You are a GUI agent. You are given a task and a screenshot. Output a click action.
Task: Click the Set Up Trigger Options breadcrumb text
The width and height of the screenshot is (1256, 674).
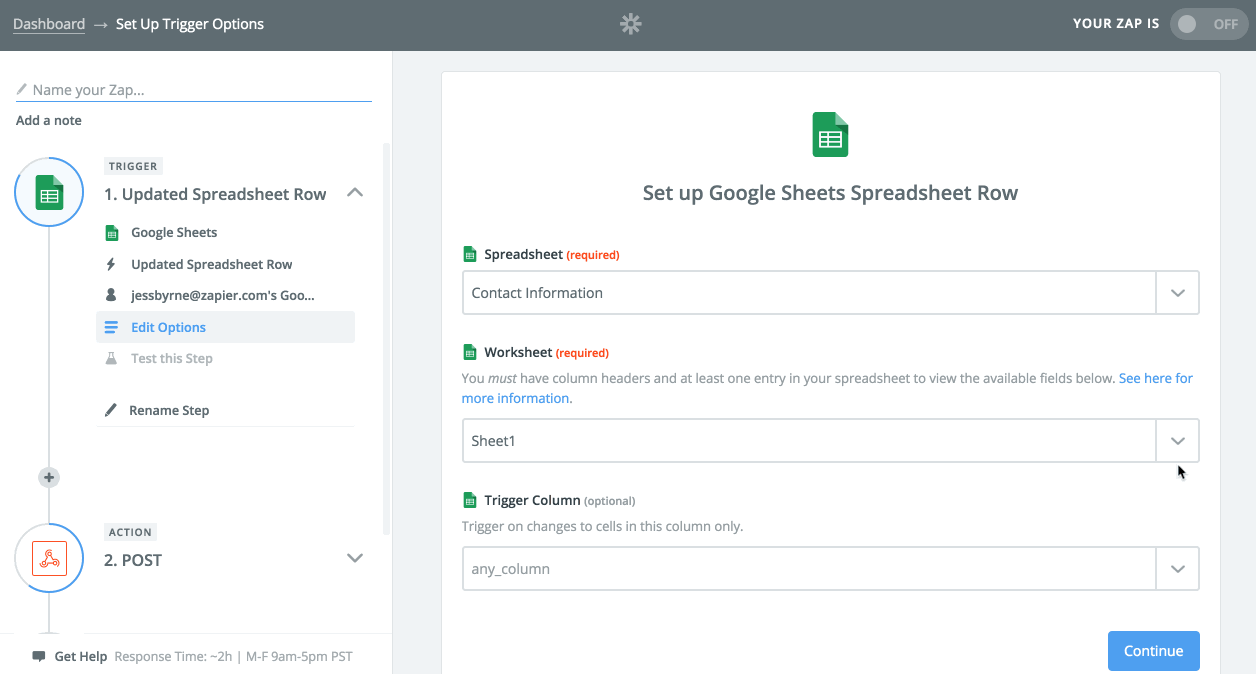pyautogui.click(x=190, y=24)
